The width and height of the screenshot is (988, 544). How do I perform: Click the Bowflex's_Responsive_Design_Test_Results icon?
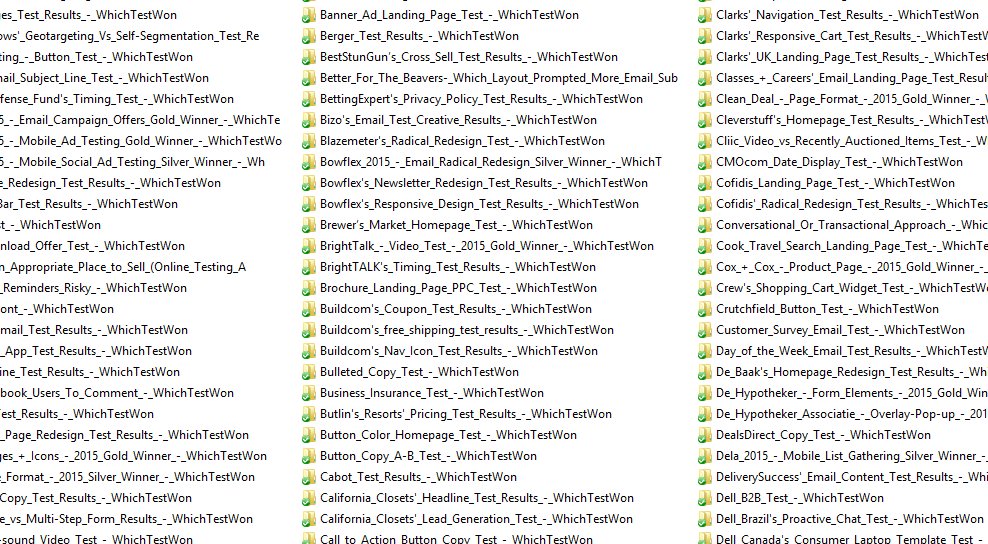tap(308, 204)
